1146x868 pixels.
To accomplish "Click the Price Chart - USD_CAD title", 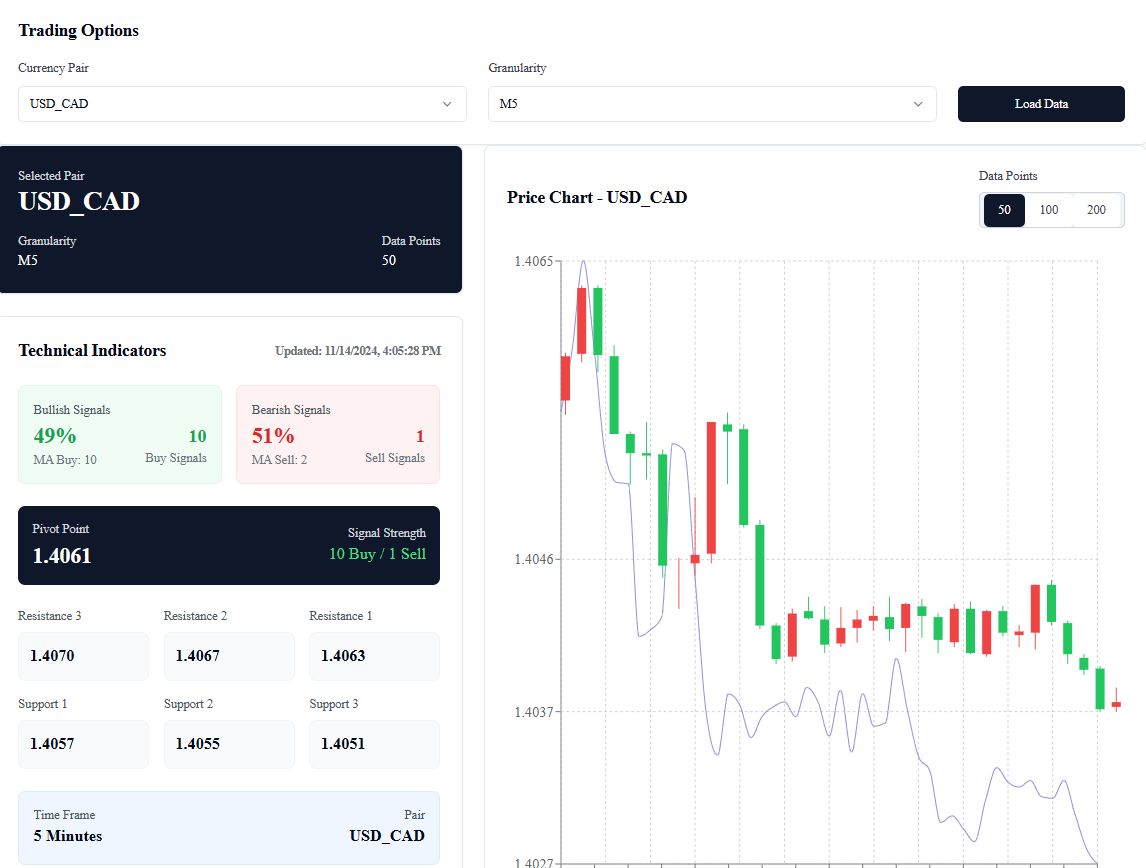I will pyautogui.click(x=597, y=197).
